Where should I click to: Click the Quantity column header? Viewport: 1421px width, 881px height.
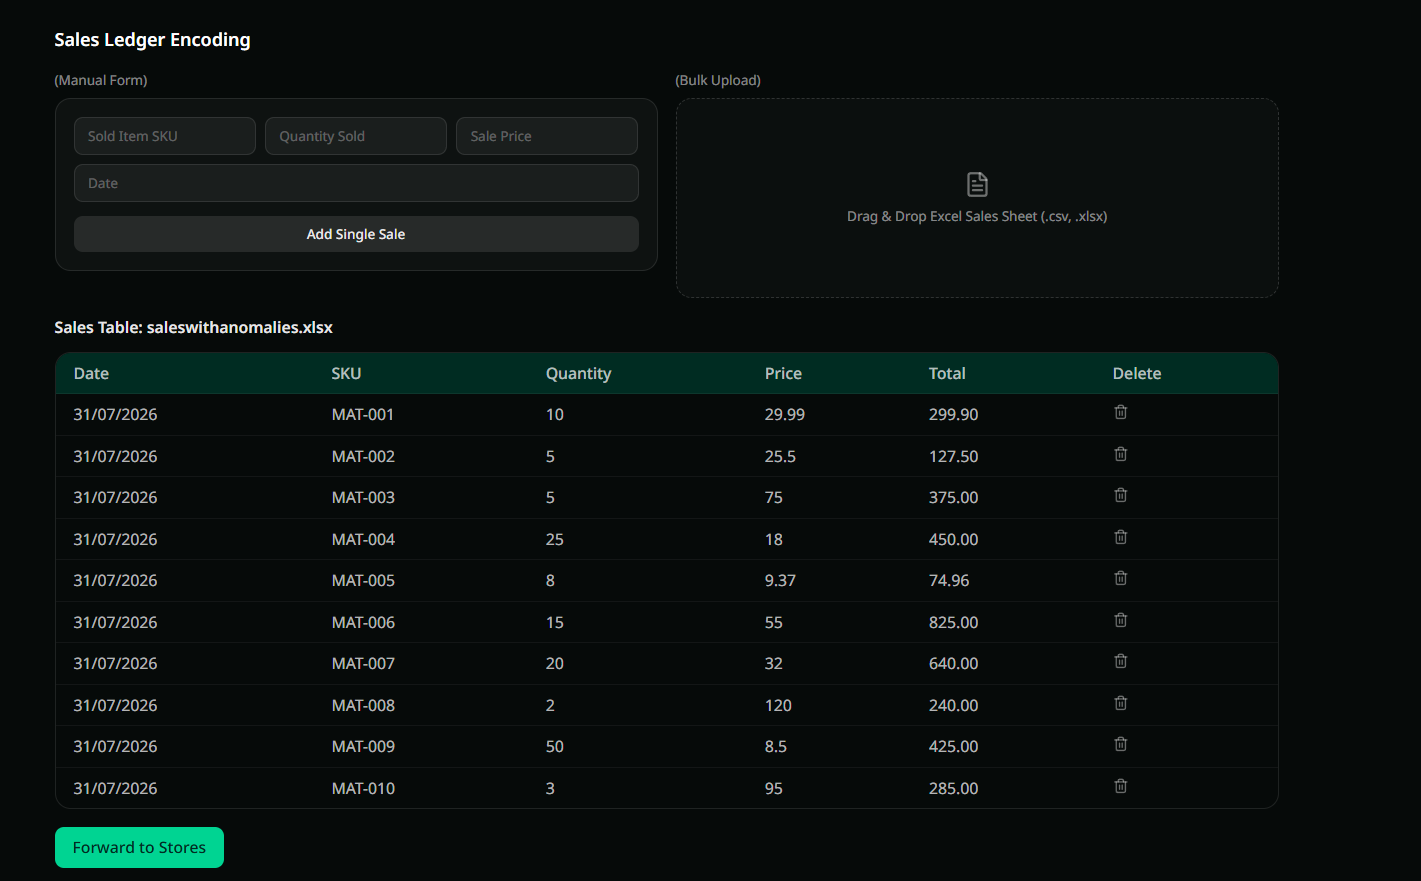(x=578, y=373)
